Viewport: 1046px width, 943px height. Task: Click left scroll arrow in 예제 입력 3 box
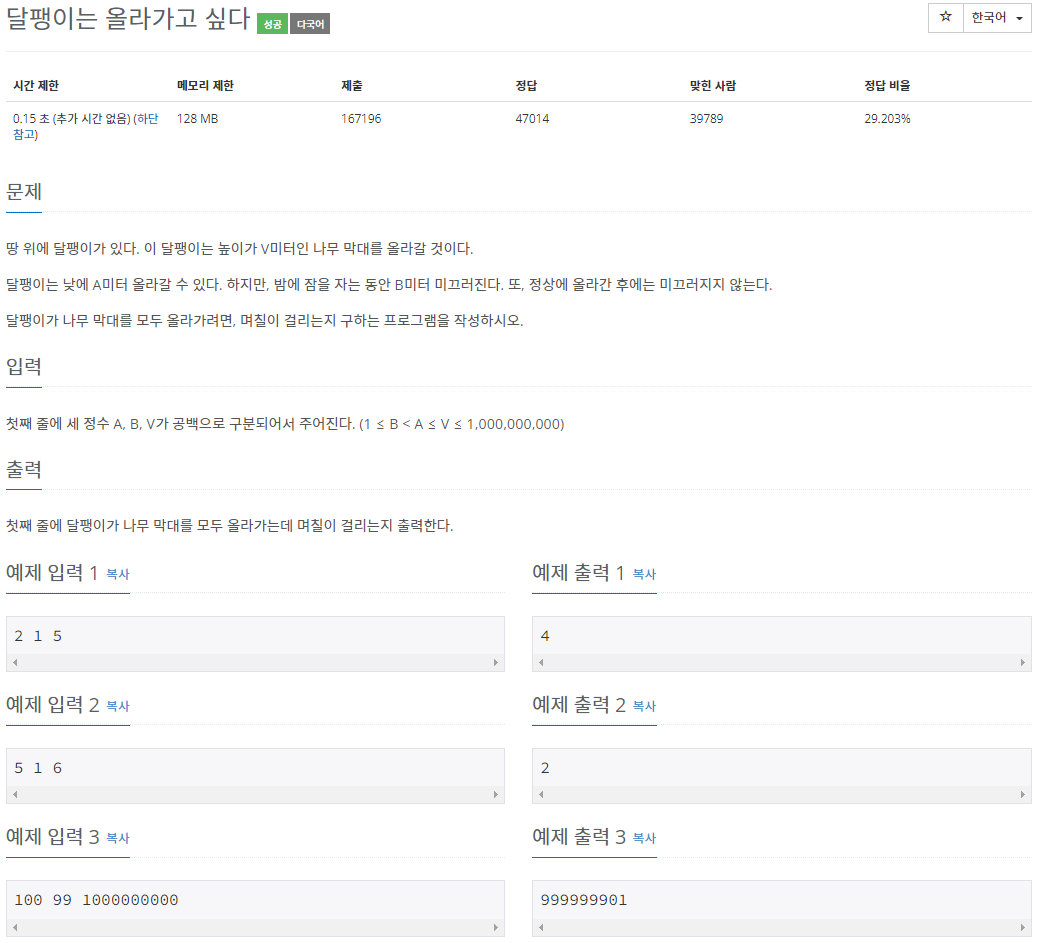tap(15, 927)
